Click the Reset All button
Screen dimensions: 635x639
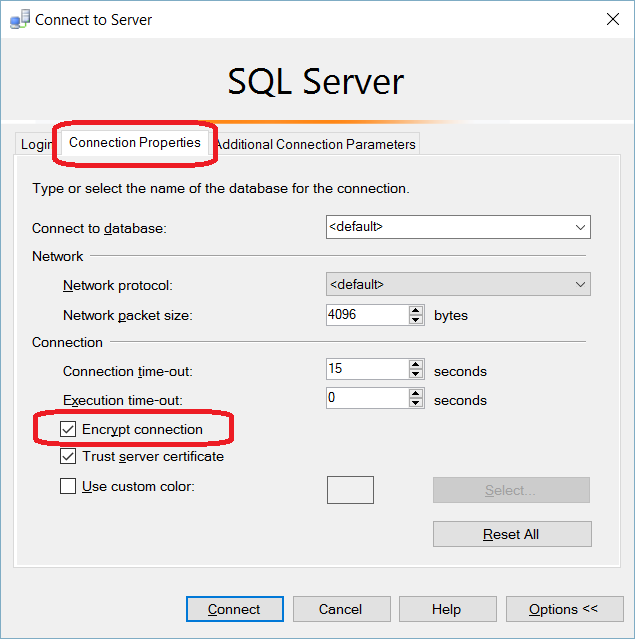tap(512, 534)
